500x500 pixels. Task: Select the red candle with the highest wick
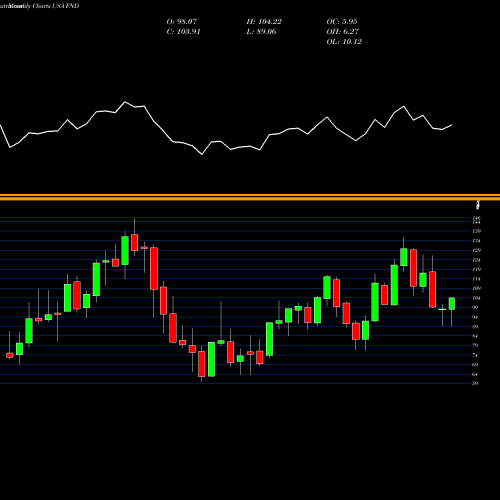[134, 242]
